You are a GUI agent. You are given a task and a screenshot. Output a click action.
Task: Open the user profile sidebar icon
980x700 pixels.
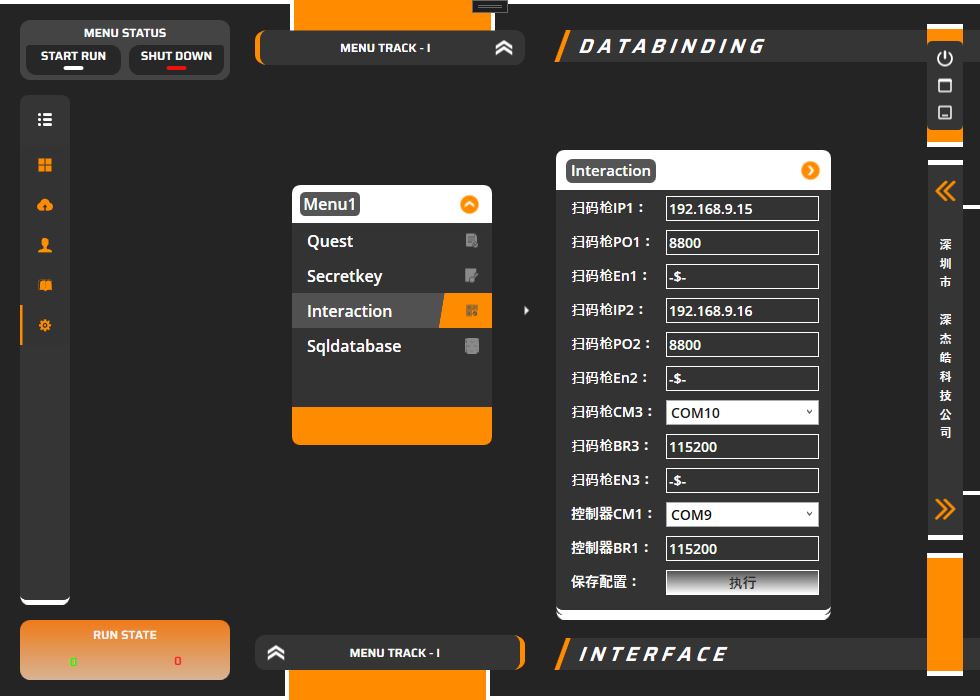(45, 245)
